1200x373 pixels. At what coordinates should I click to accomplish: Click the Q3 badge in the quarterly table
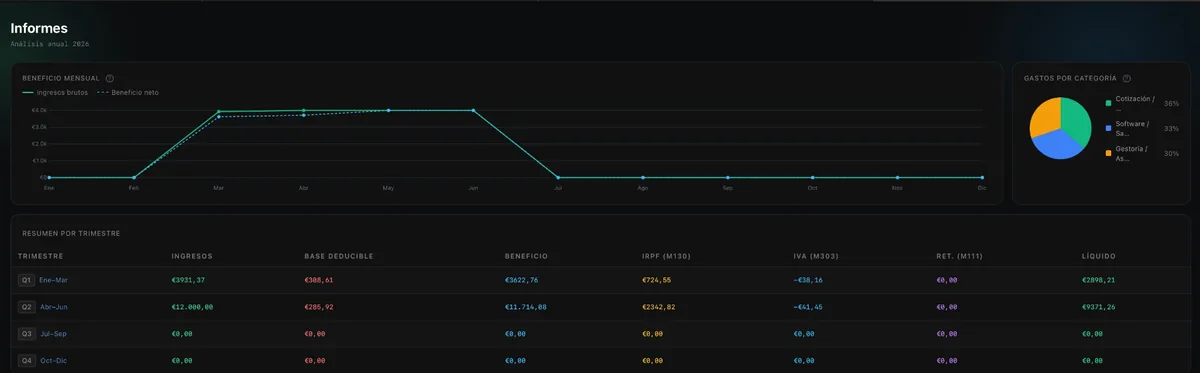coord(26,334)
